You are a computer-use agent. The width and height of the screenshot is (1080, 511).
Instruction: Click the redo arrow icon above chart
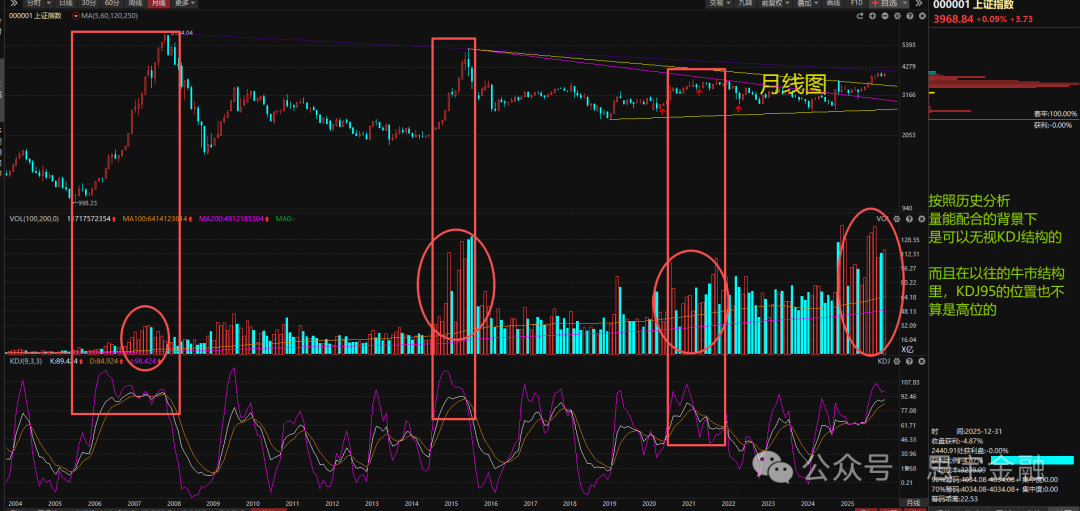[x=860, y=16]
